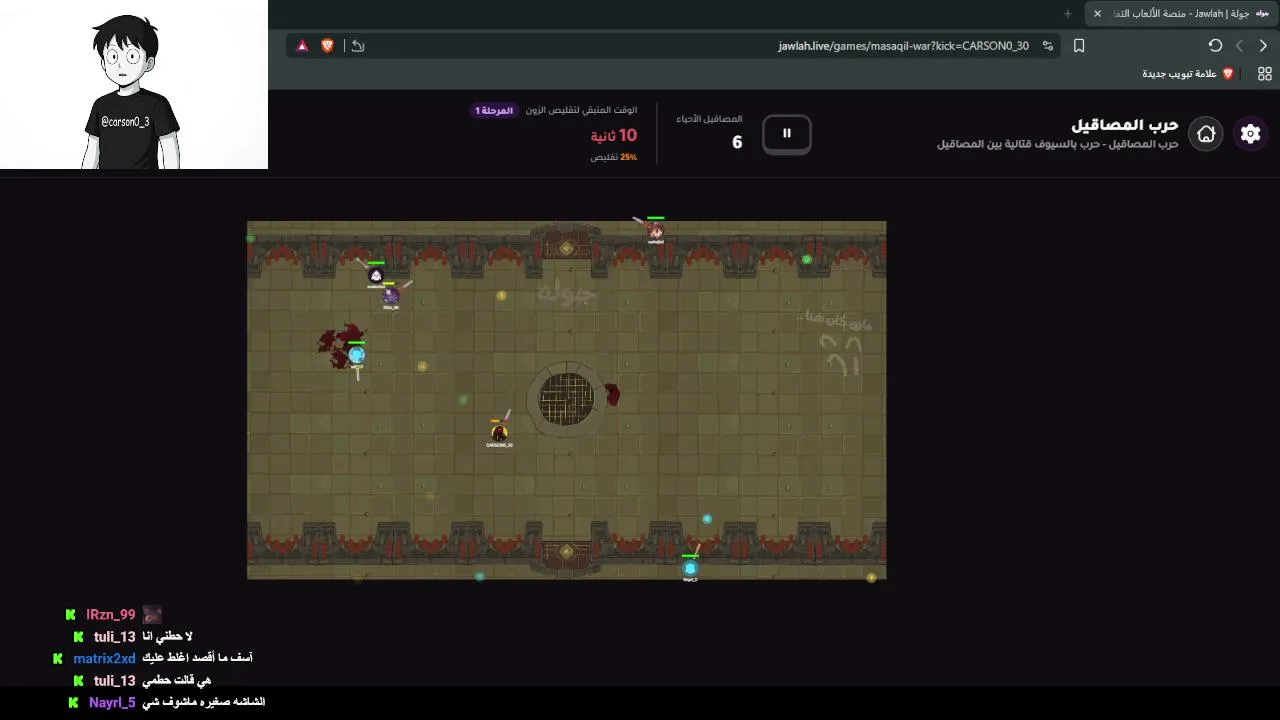Open site settings icon in address bar
The height and width of the screenshot is (720, 1280).
tap(1047, 45)
